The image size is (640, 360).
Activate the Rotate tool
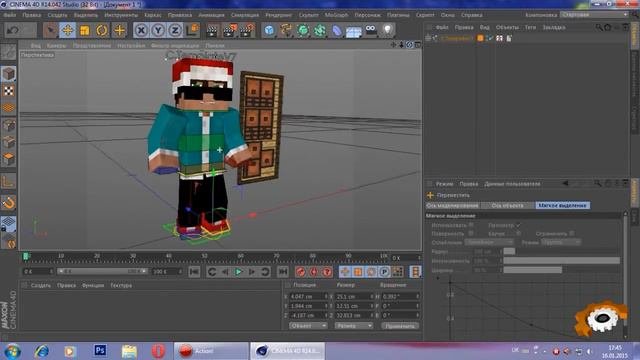(x=102, y=30)
